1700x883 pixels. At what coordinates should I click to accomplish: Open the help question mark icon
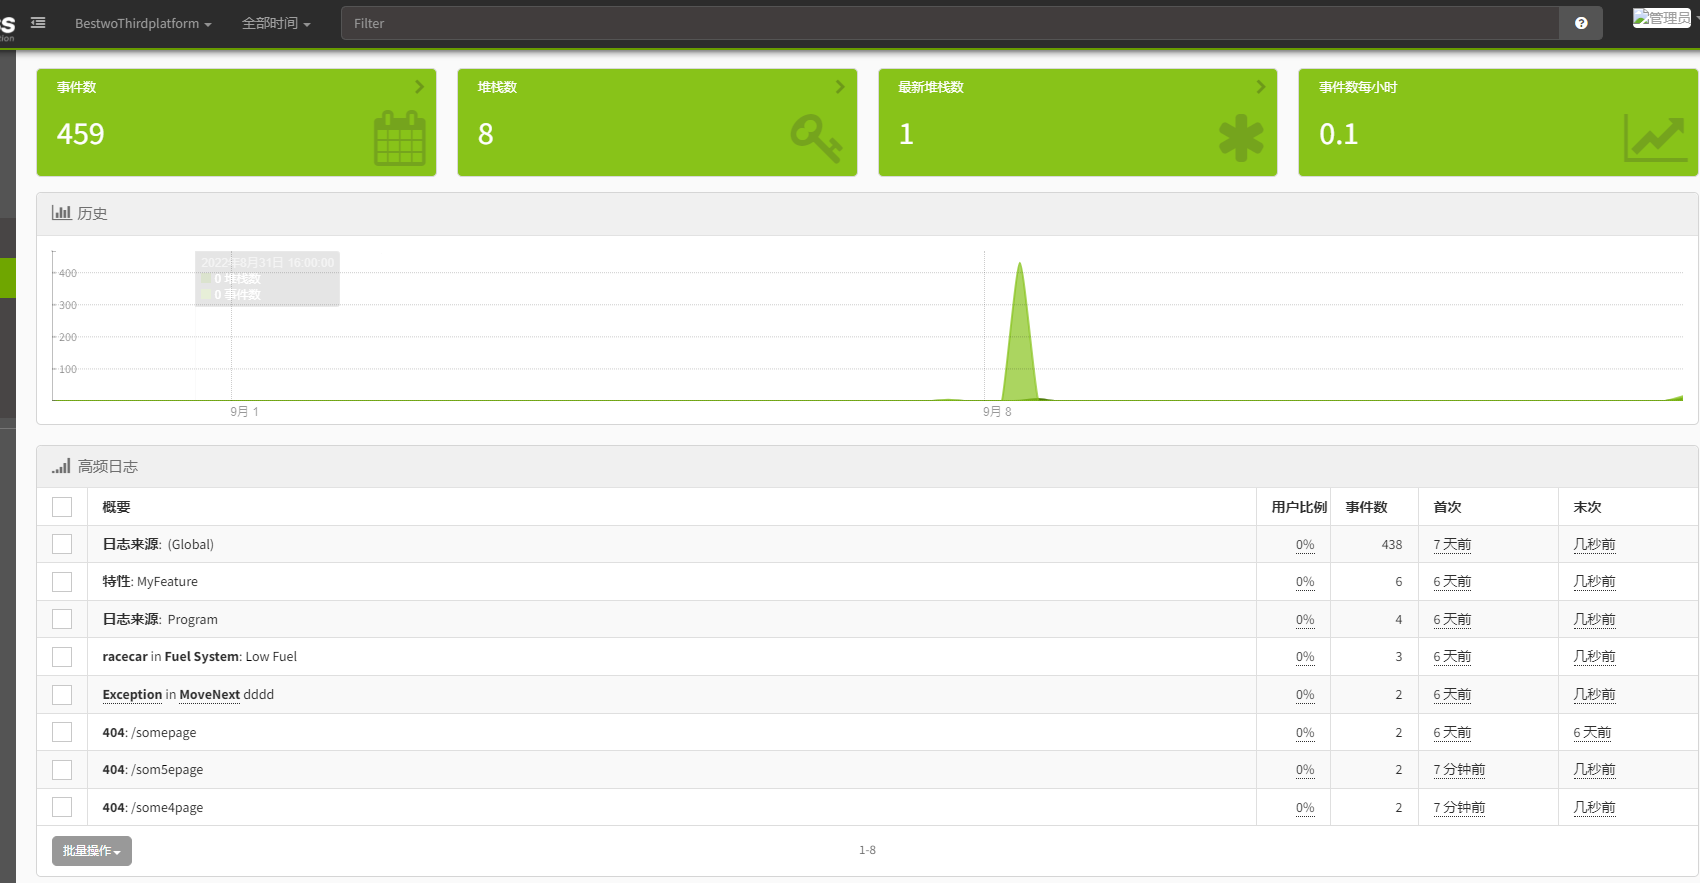point(1581,23)
